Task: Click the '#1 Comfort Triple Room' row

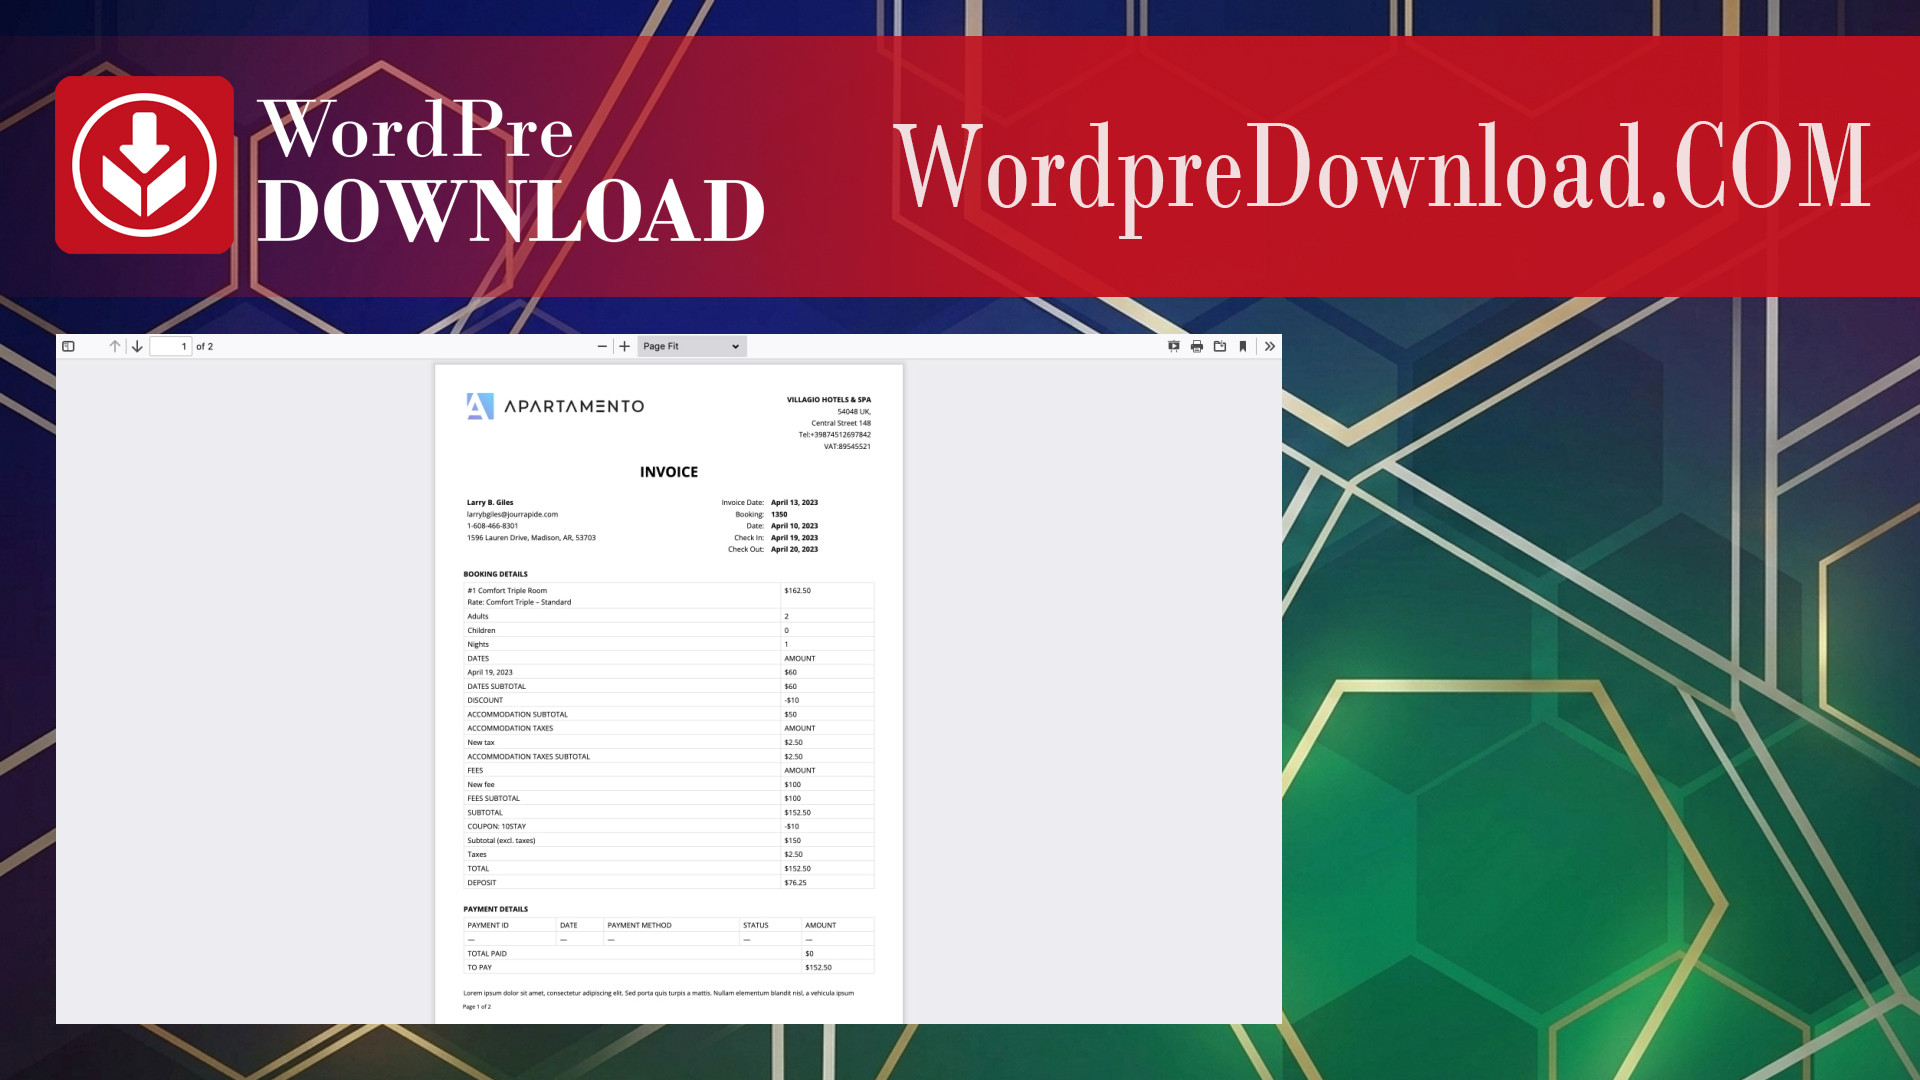Action: (x=668, y=596)
